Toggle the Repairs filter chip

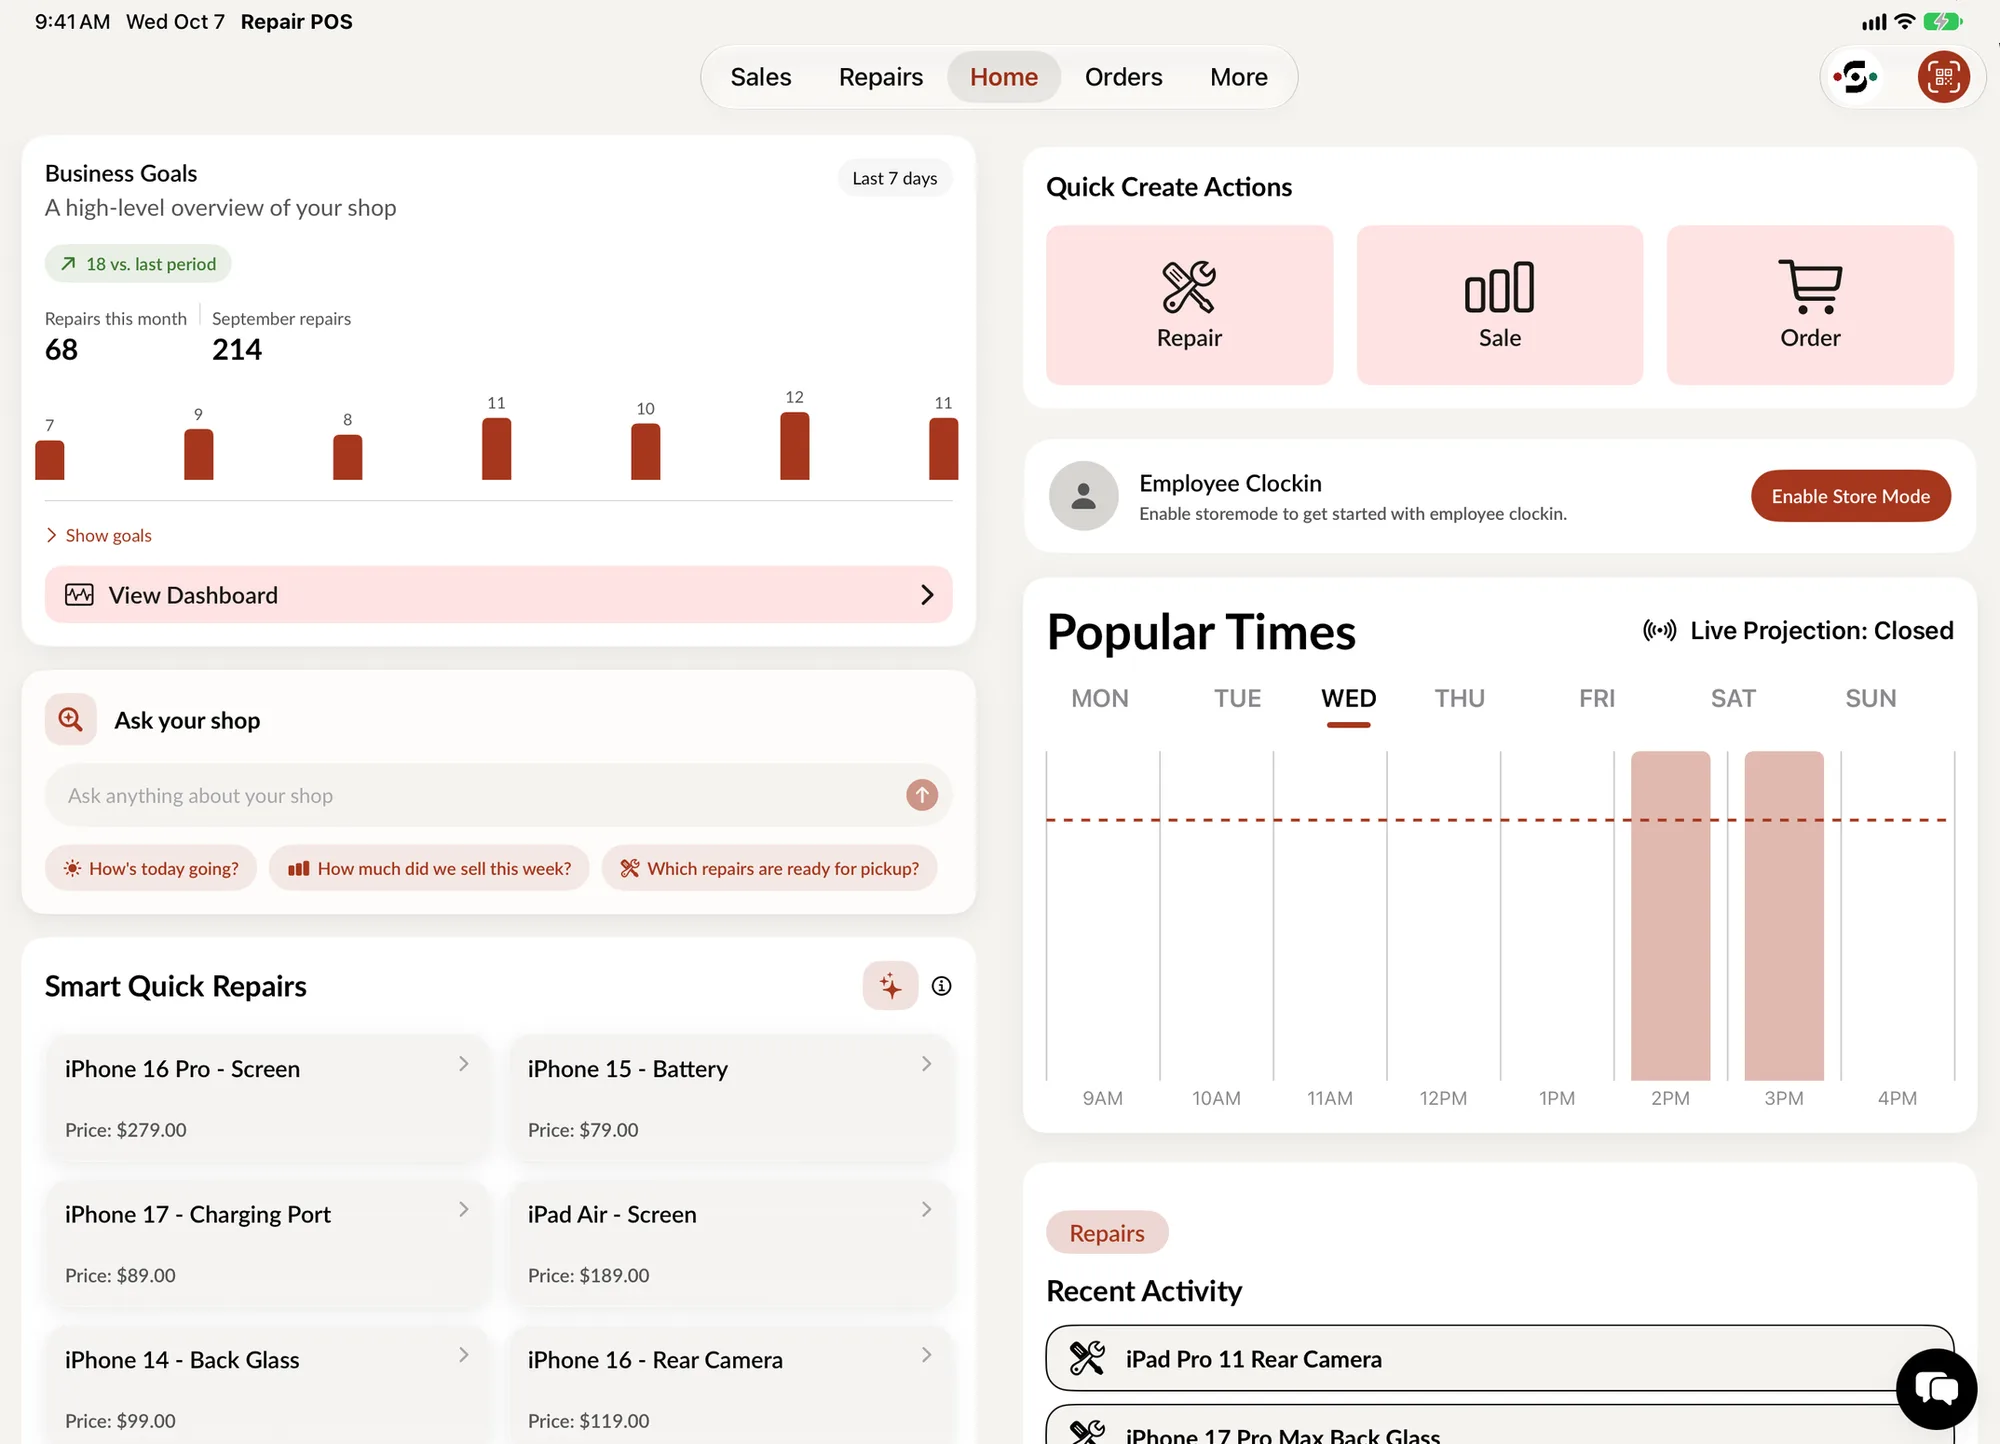pos(1107,1233)
